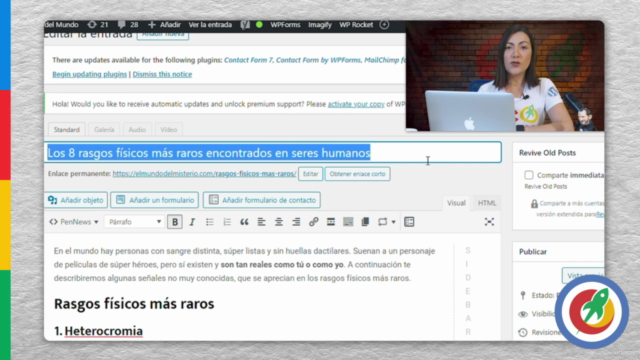
Task: Open WPForms admin bar menu
Action: click(x=285, y=24)
